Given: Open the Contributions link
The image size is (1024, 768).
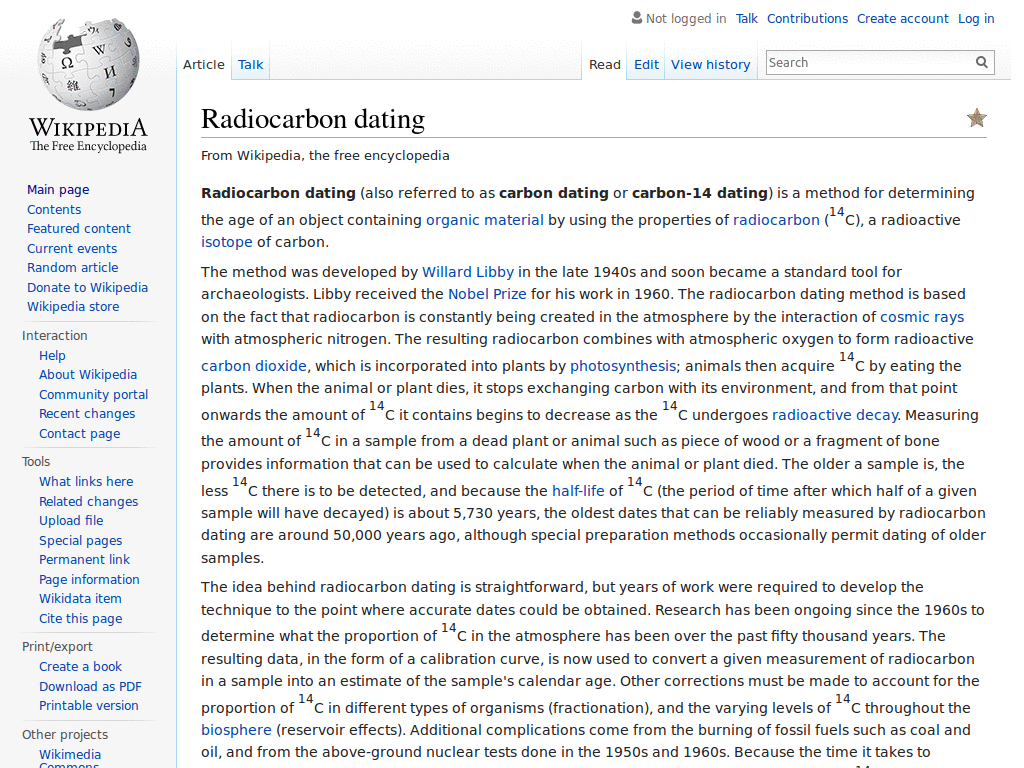Looking at the screenshot, I should pos(807,18).
